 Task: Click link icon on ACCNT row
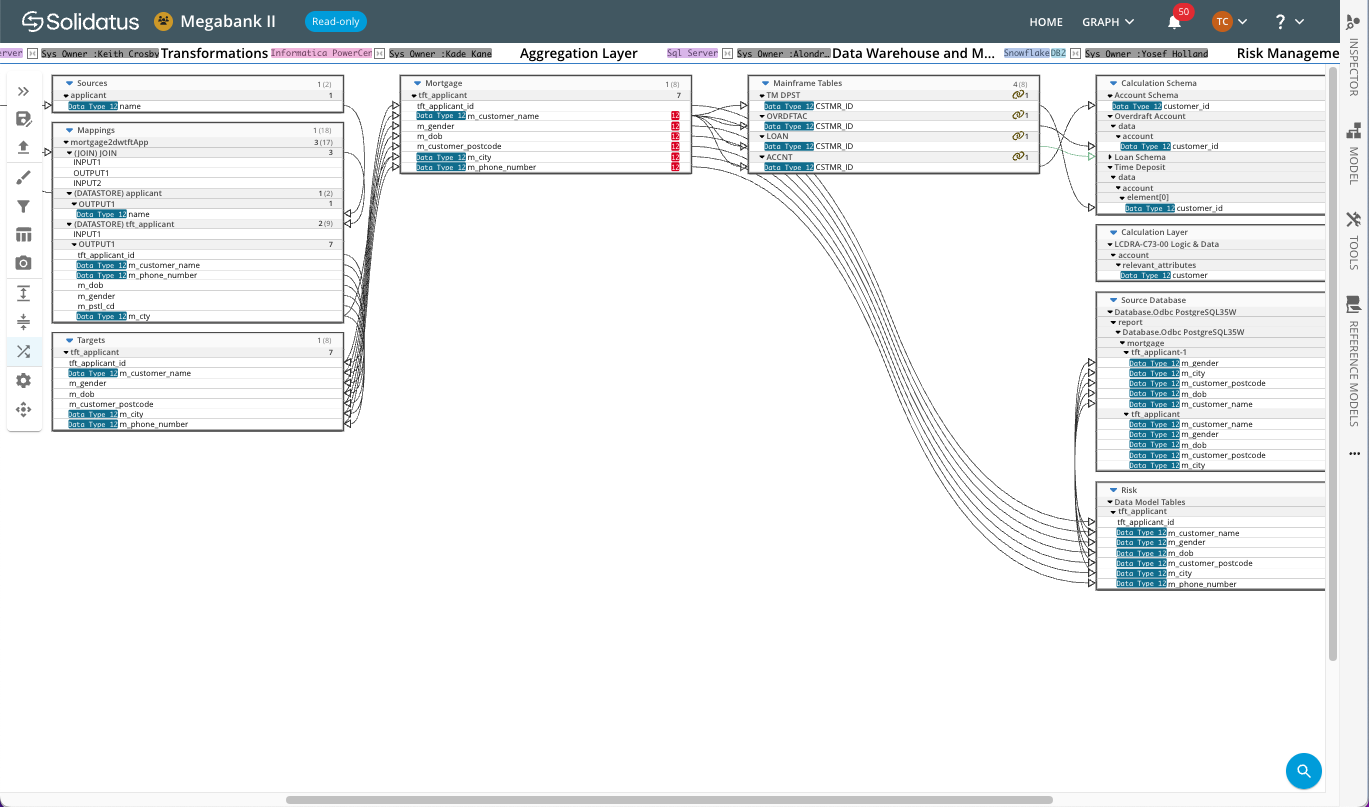tap(1018, 157)
